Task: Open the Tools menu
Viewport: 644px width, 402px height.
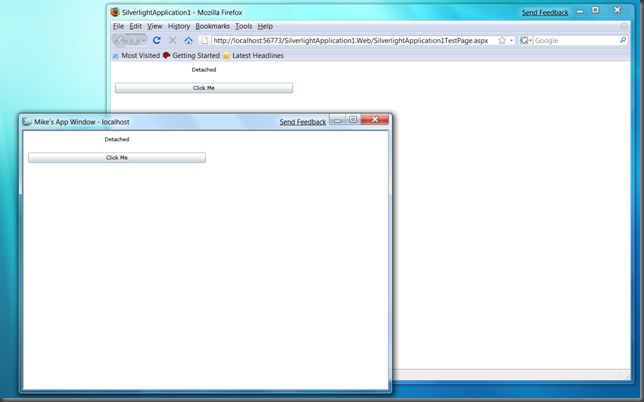Action: click(244, 26)
